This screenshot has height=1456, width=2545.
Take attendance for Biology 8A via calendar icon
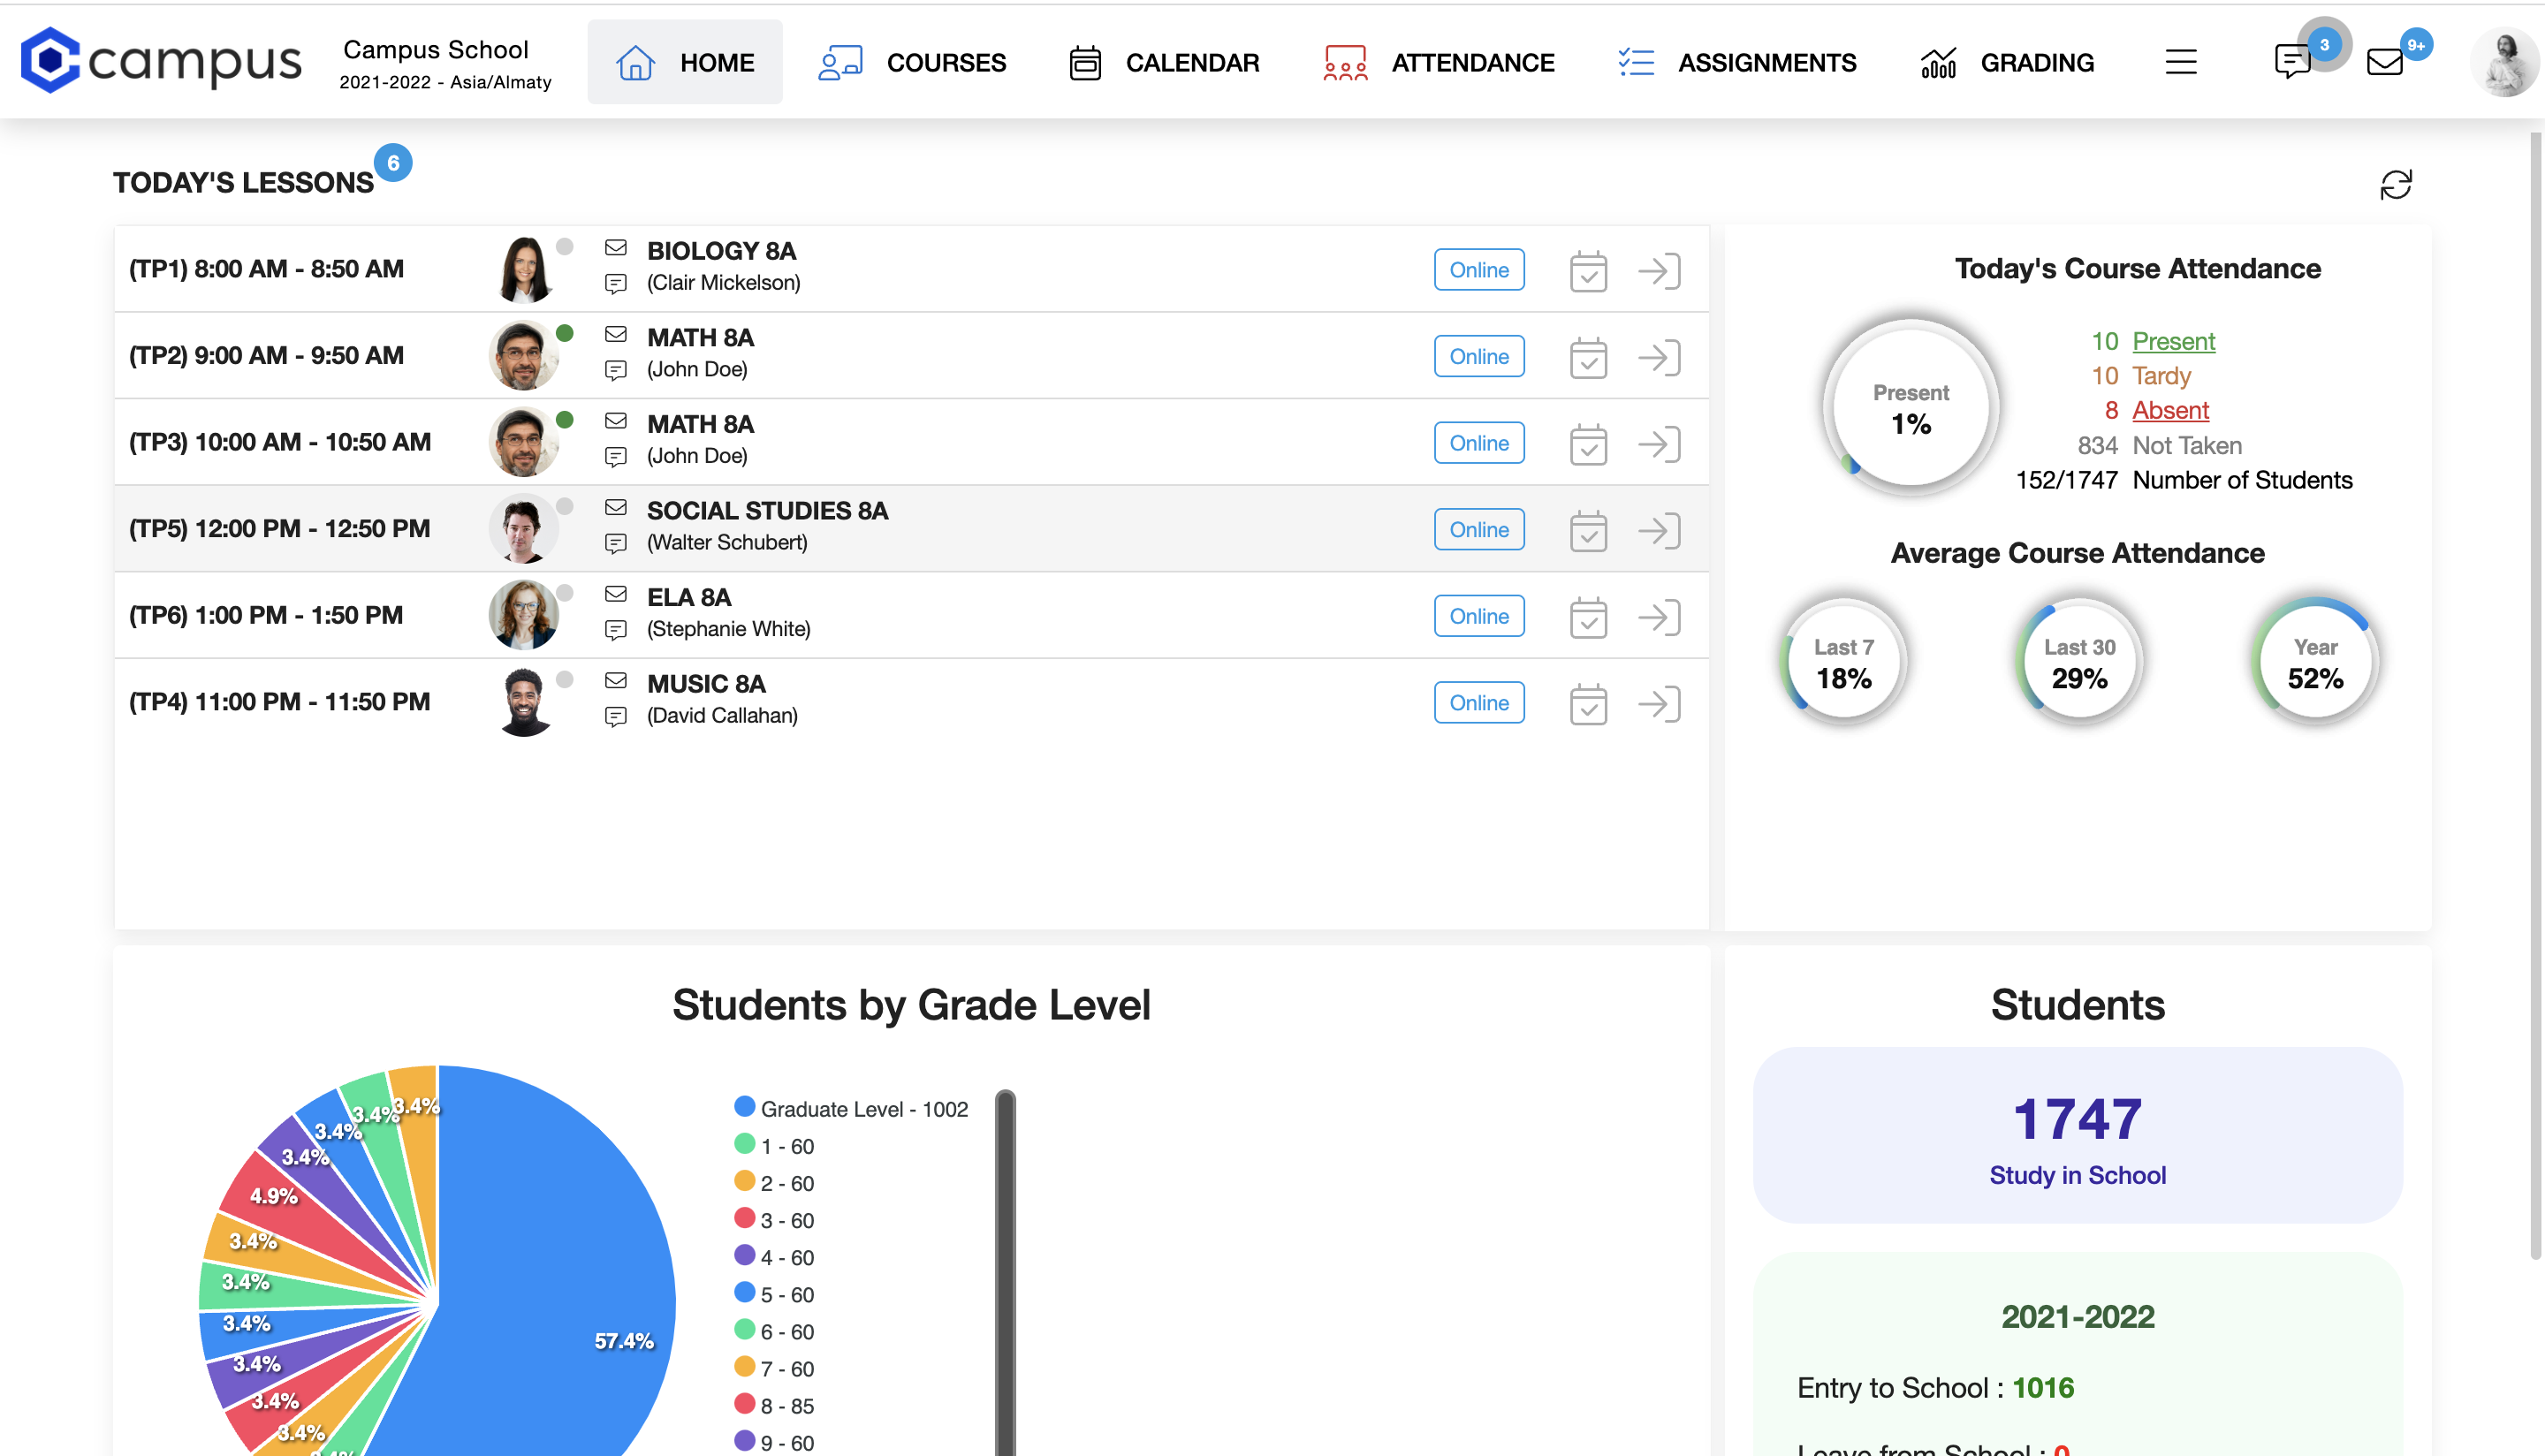pyautogui.click(x=1588, y=270)
